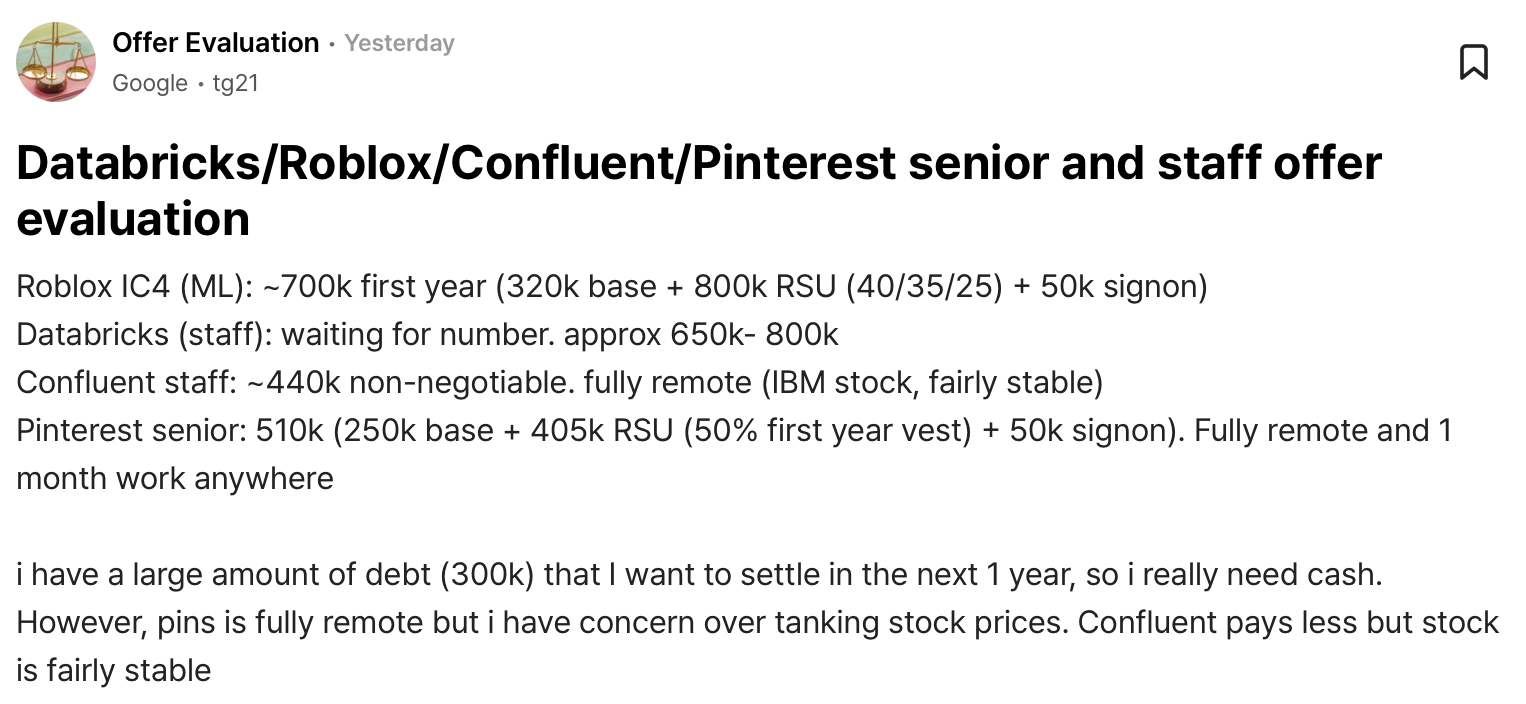Click the Roblox IC4 (ML) offer line
Image resolution: width=1526 pixels, height=704 pixels.
pyautogui.click(x=612, y=287)
